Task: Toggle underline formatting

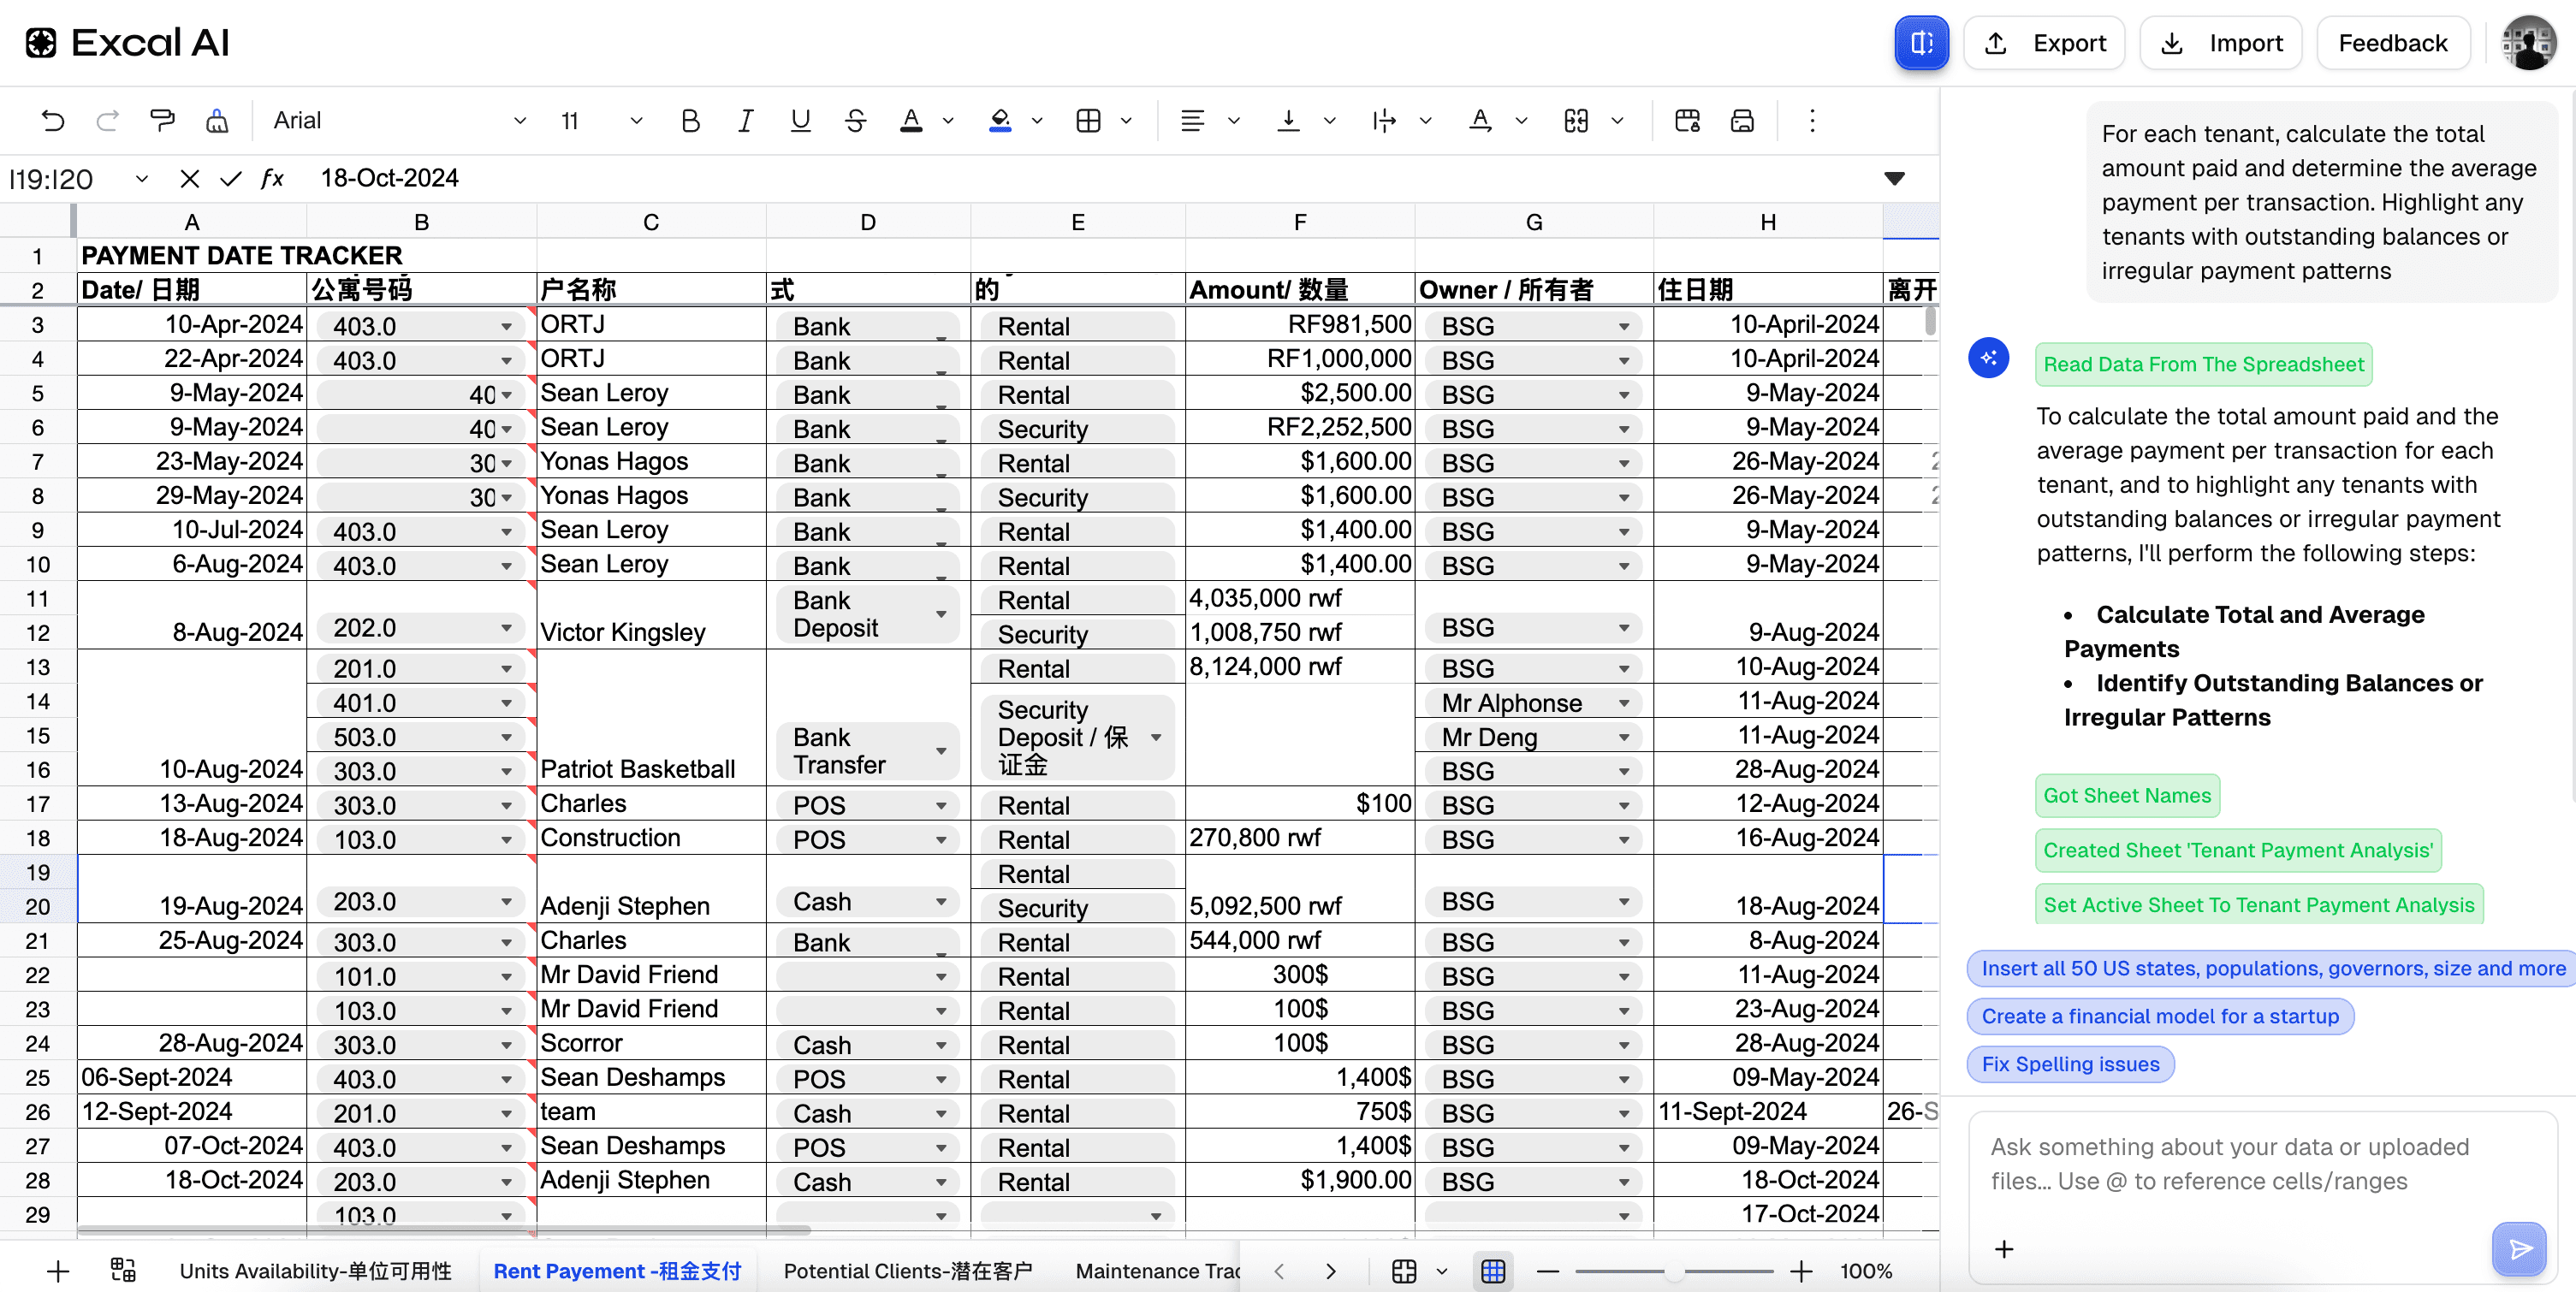Action: click(800, 121)
